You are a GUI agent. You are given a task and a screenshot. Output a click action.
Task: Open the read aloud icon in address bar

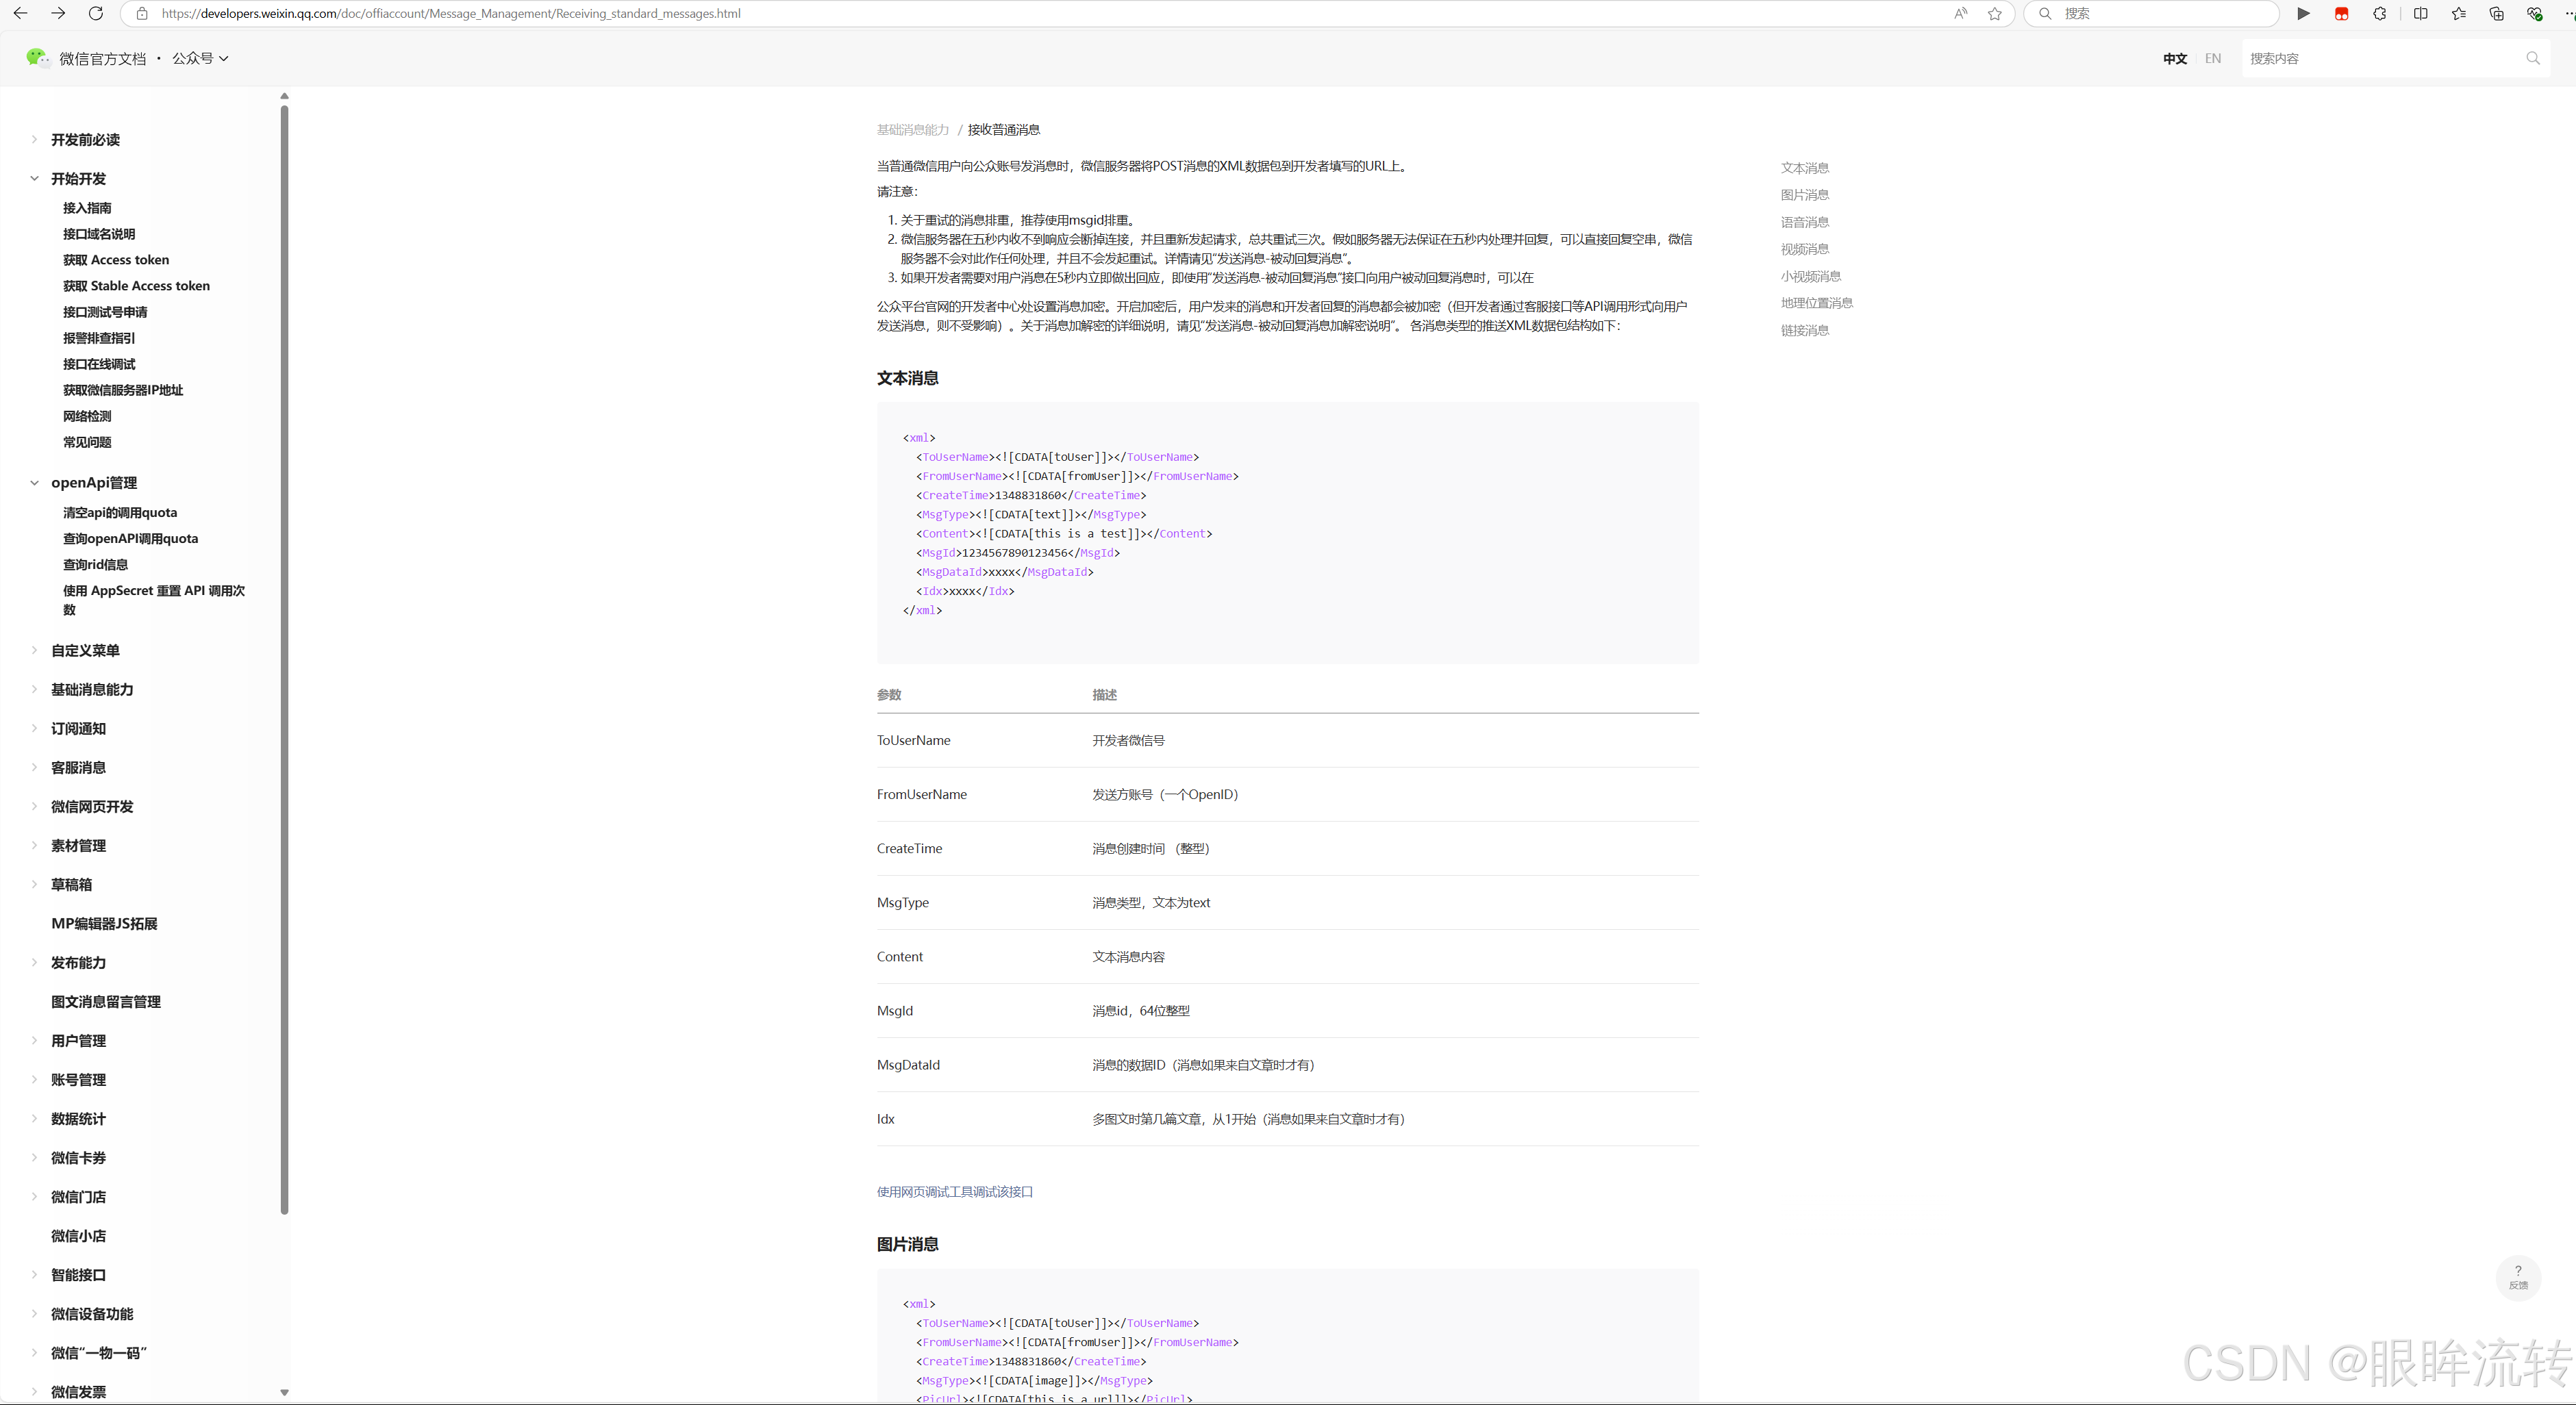click(1960, 13)
